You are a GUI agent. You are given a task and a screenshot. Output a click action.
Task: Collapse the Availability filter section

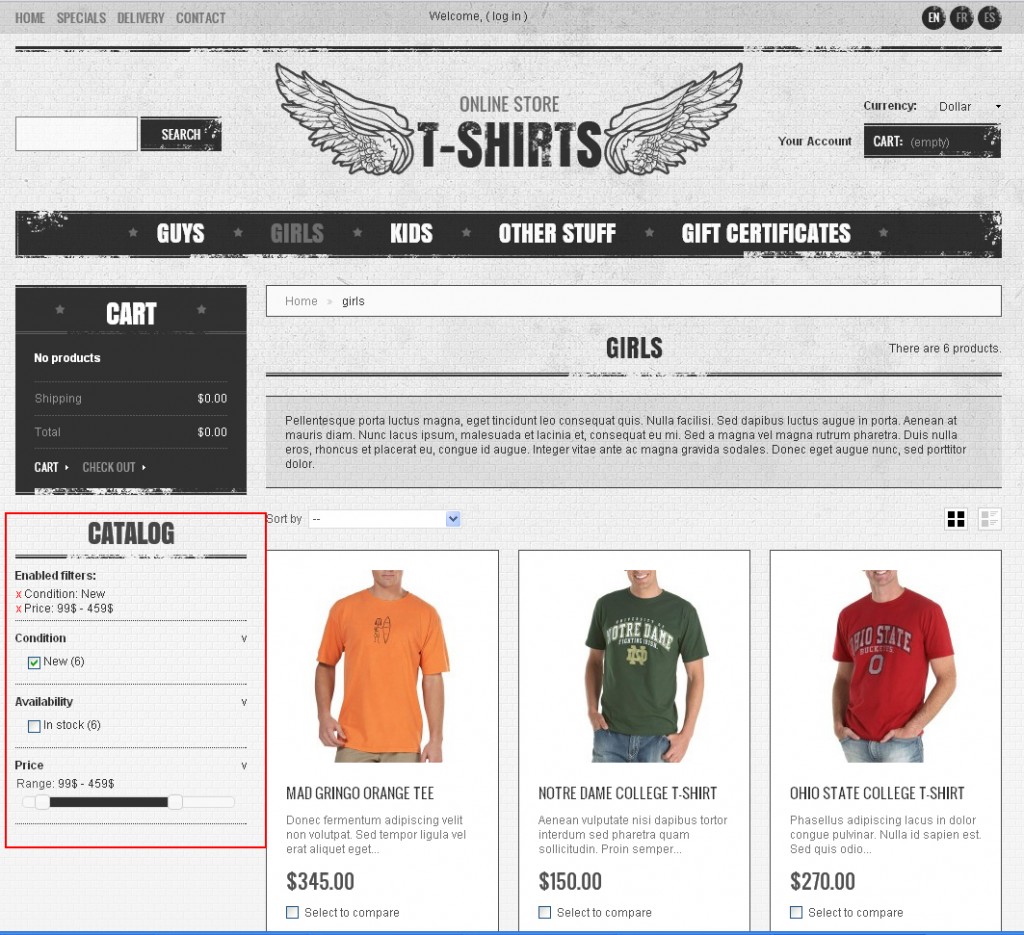tap(244, 703)
